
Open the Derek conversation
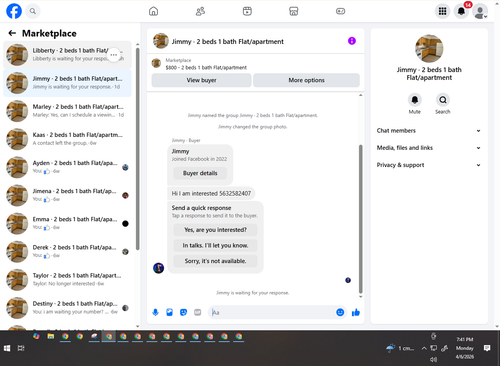pos(68,251)
